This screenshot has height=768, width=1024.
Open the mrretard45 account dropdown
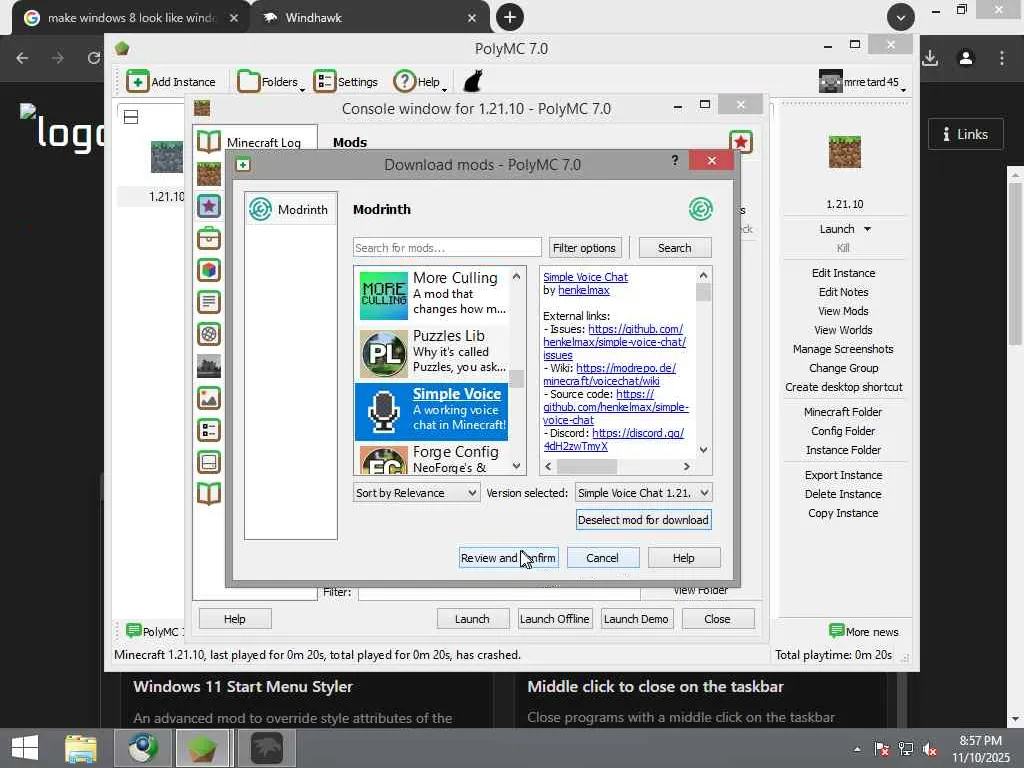863,82
